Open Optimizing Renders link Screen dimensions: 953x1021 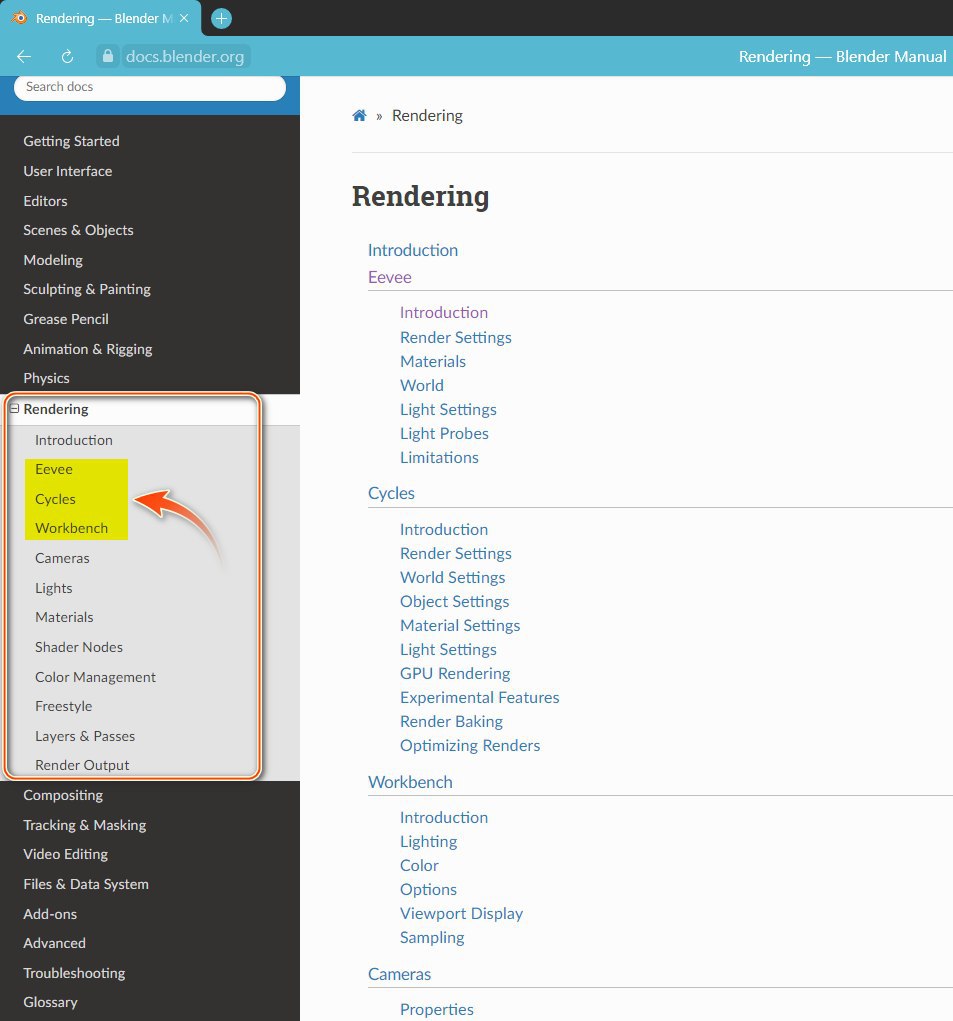click(x=470, y=746)
